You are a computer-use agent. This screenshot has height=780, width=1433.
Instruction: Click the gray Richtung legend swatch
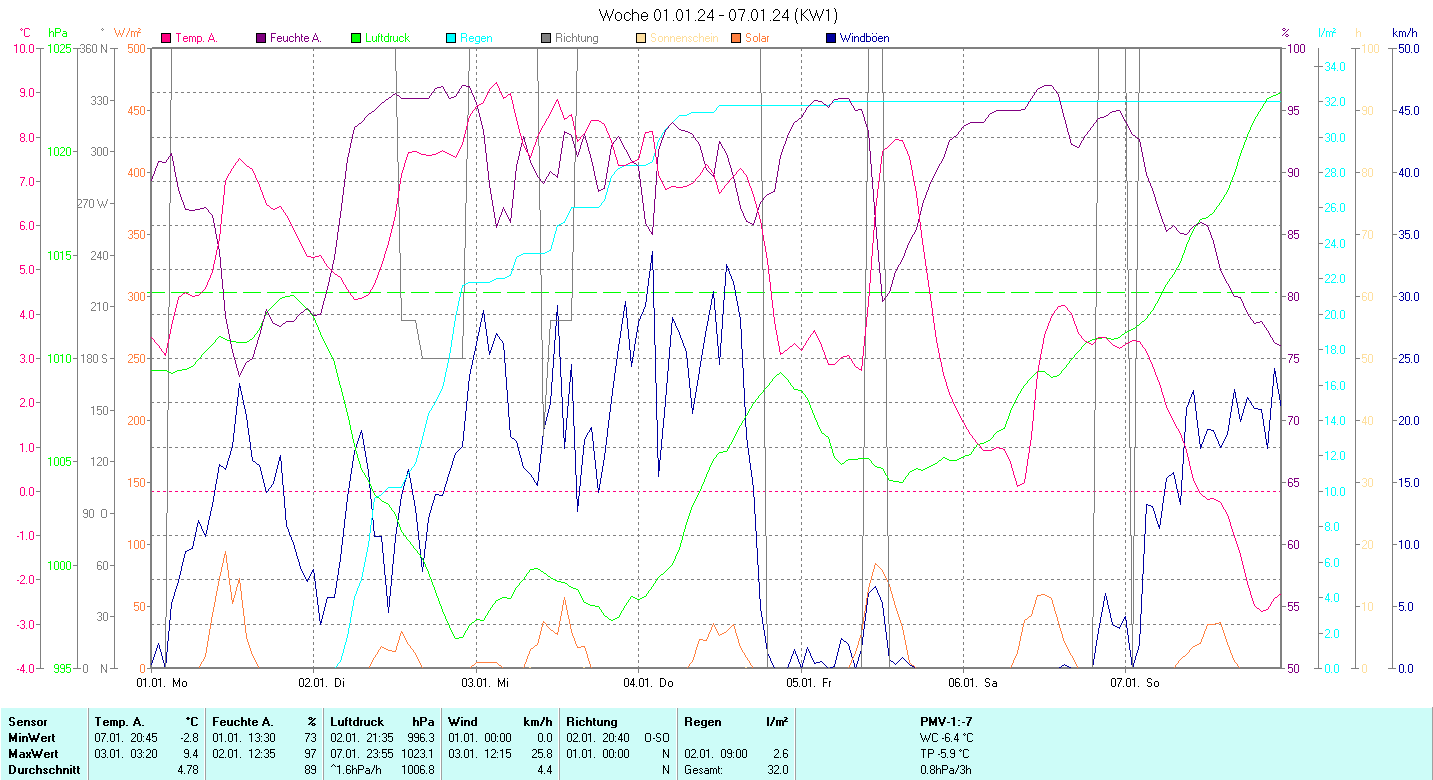546,38
